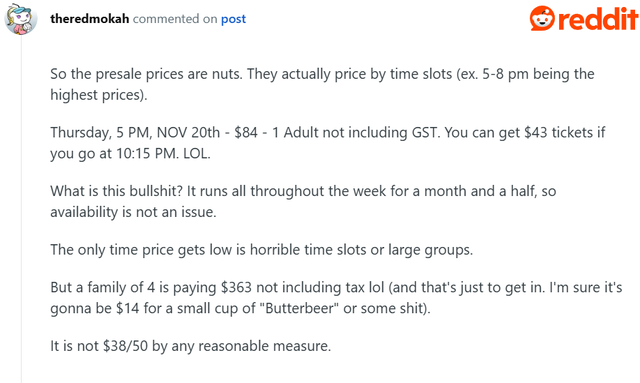Click the quoted word "Butterbeer"
Screen dimensions: 640x383
pos(302,308)
